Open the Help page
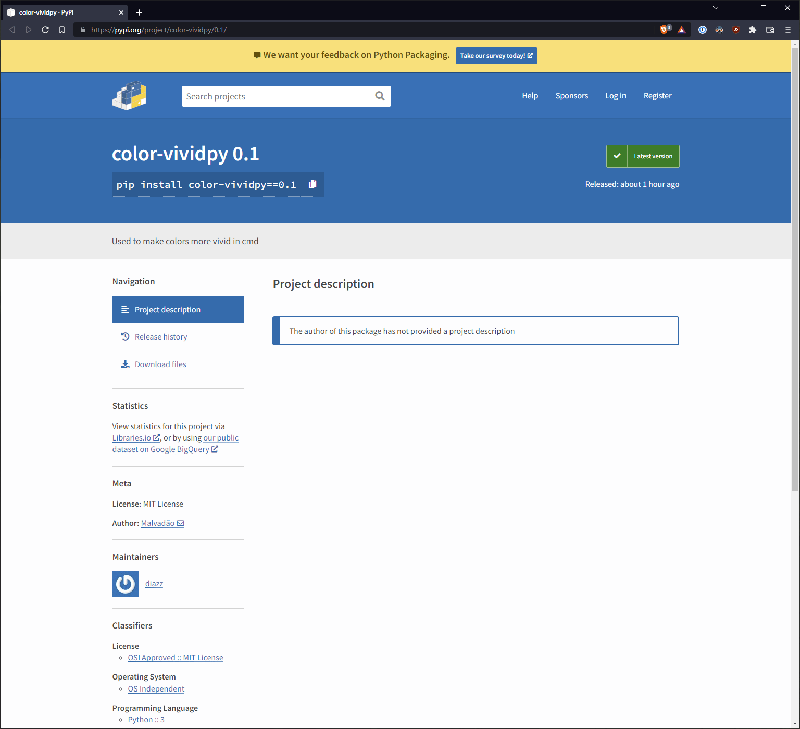This screenshot has height=729, width=800. pos(530,96)
